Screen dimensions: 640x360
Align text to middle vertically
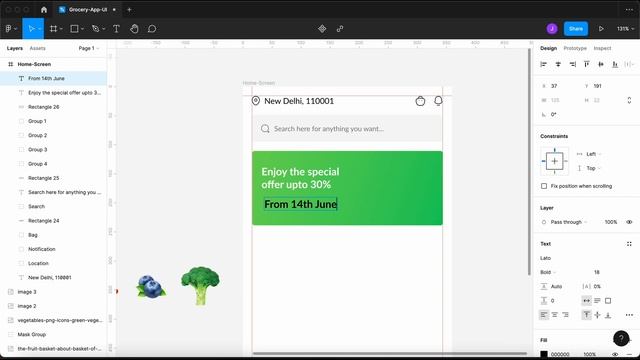click(x=597, y=315)
